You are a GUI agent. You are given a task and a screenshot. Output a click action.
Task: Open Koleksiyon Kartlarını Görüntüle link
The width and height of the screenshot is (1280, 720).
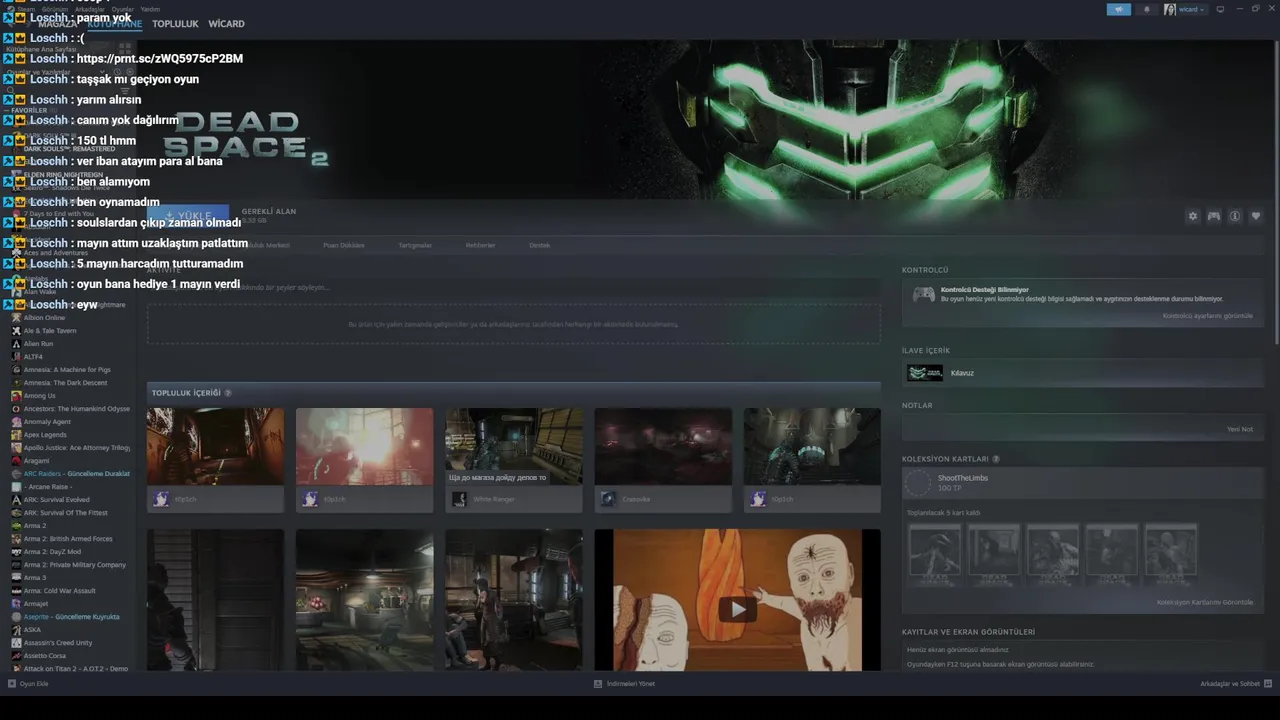(x=1205, y=602)
